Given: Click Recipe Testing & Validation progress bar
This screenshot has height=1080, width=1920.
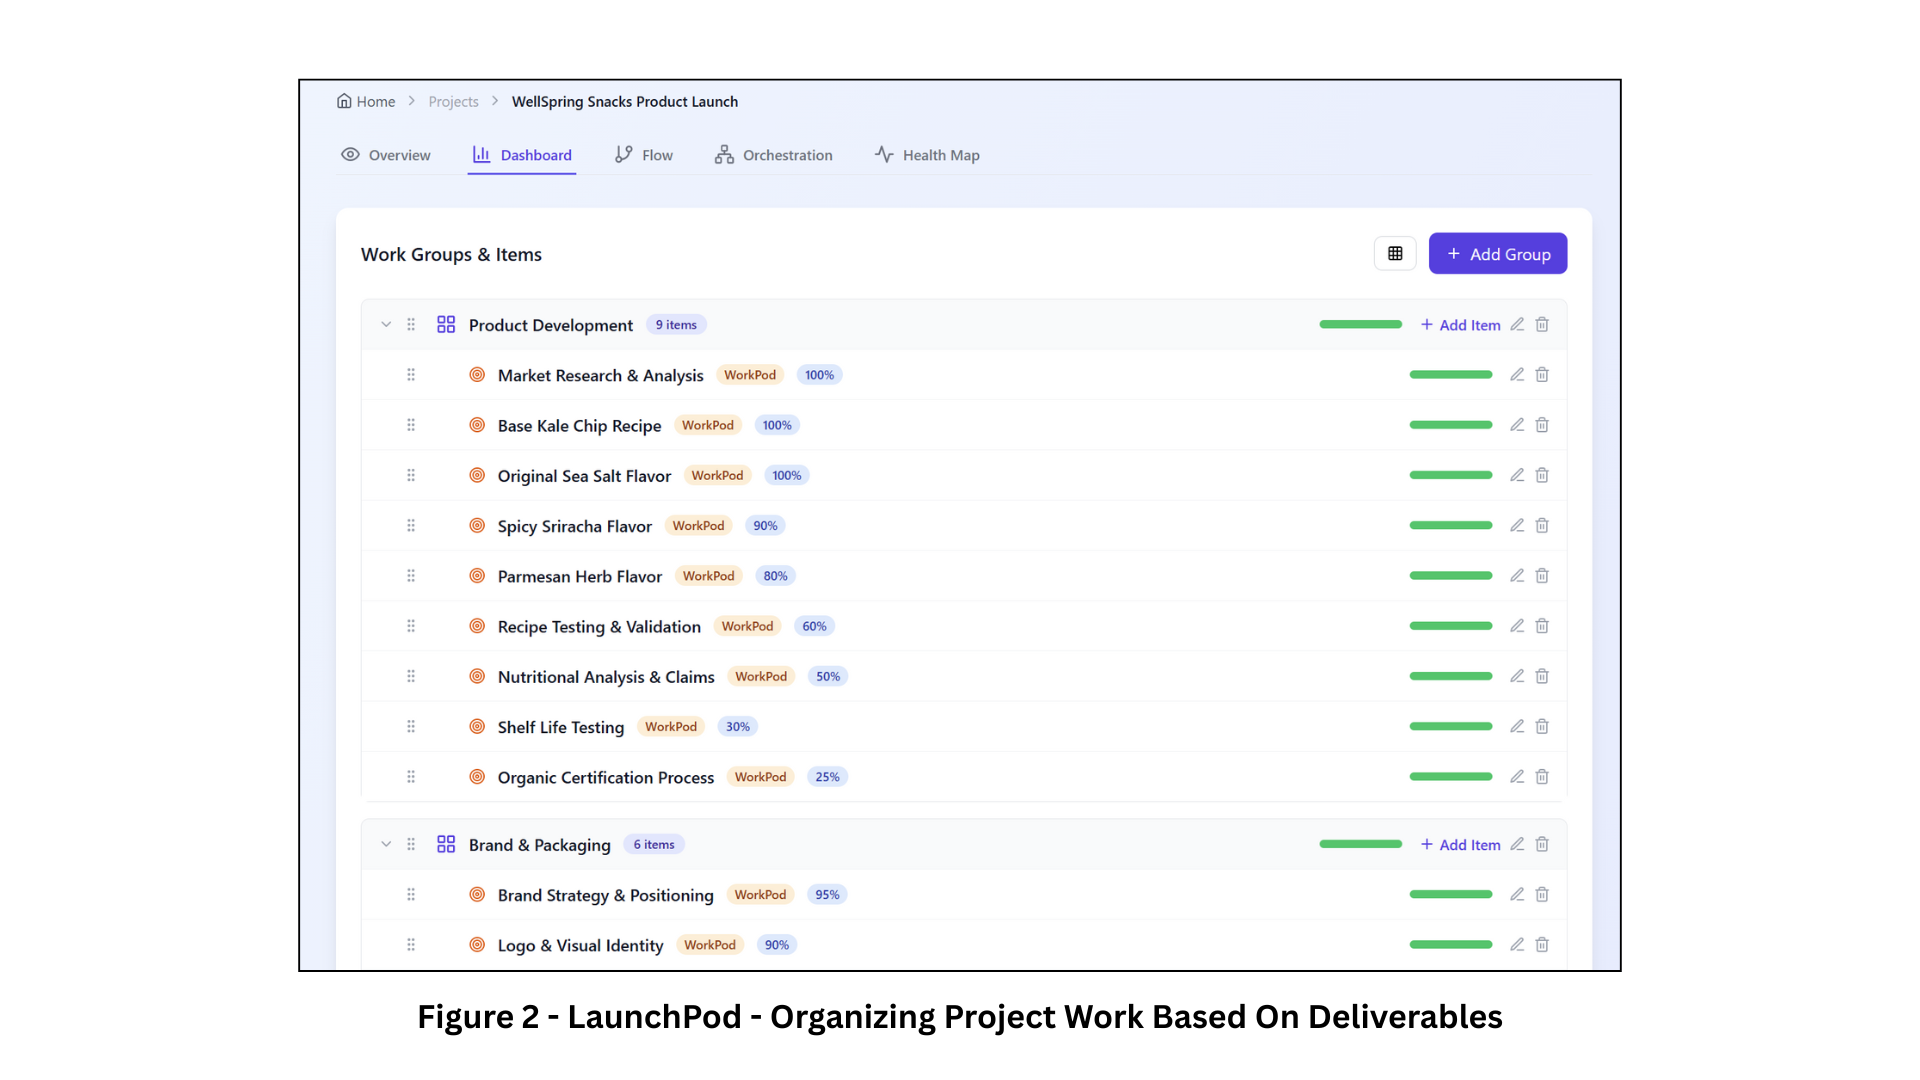Looking at the screenshot, I should pyautogui.click(x=1450, y=626).
